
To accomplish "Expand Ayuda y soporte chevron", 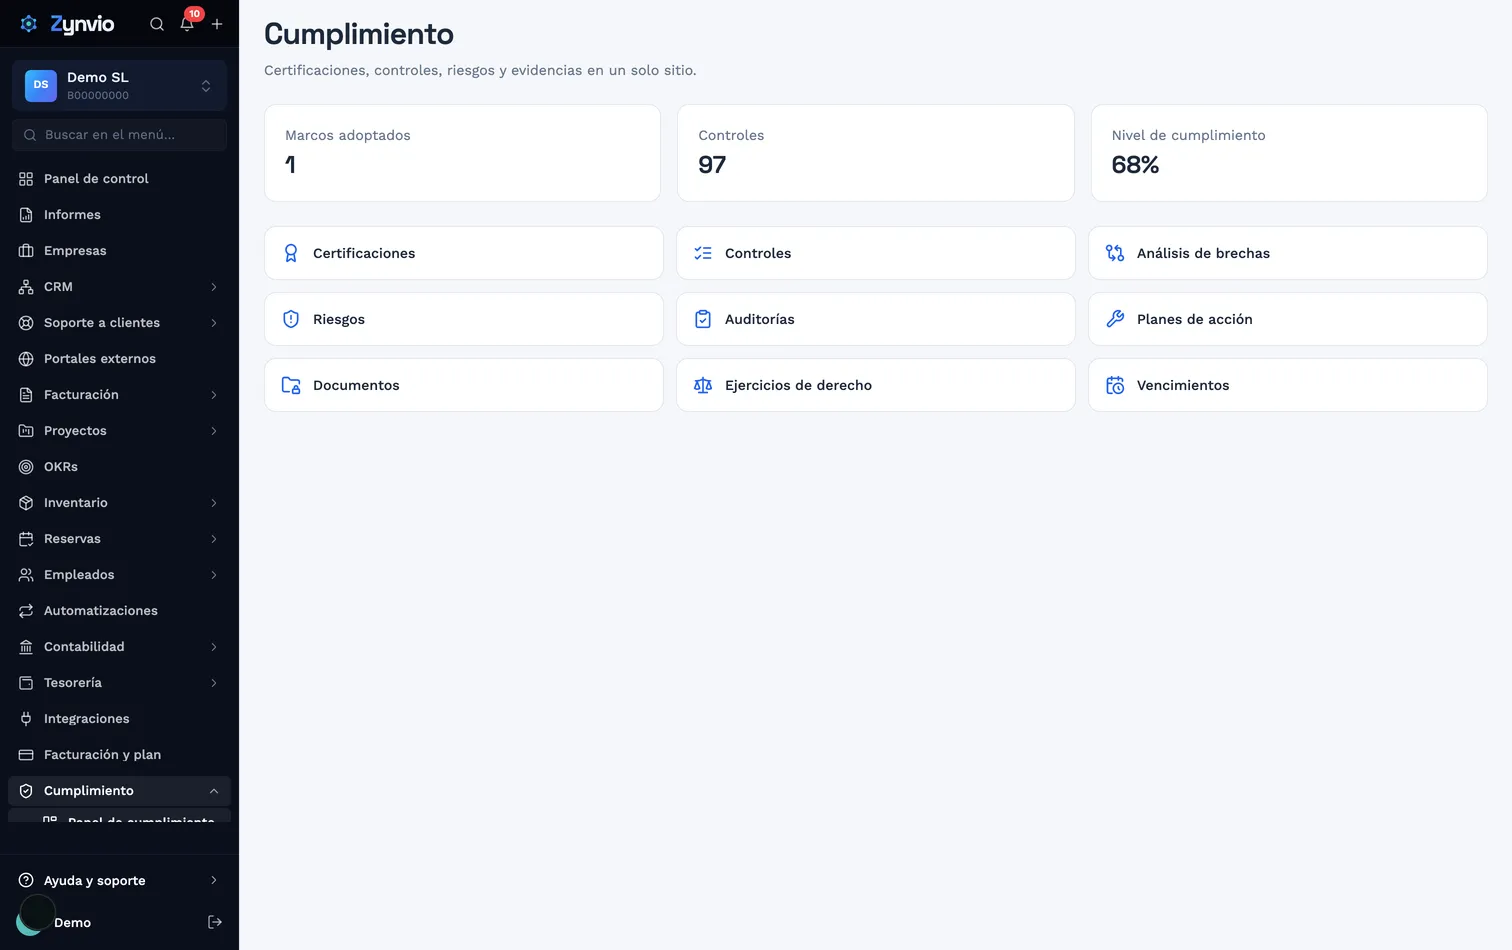I will (214, 880).
